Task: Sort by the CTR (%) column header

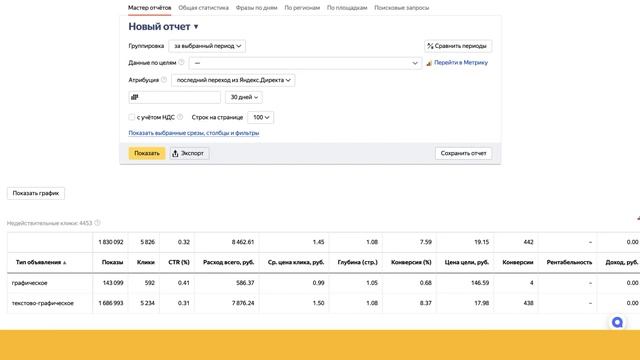Action: coord(179,262)
